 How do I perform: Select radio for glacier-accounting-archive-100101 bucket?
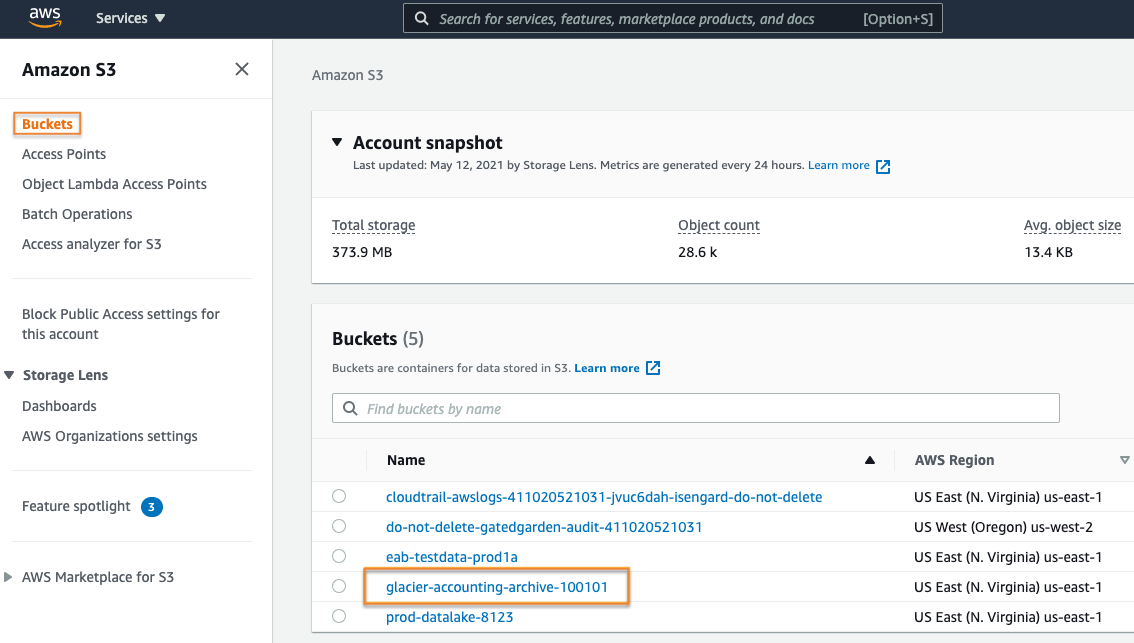(339, 586)
